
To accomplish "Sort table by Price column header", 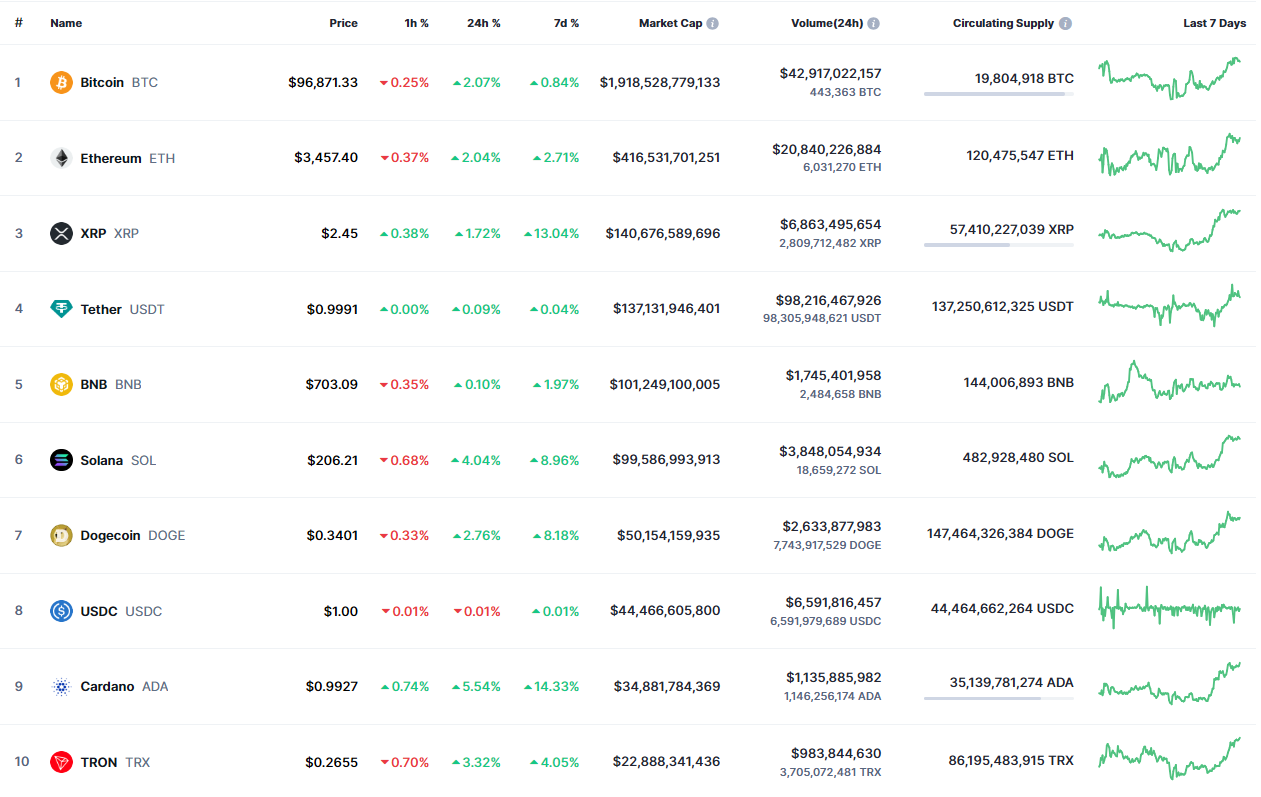I will 343,23.
